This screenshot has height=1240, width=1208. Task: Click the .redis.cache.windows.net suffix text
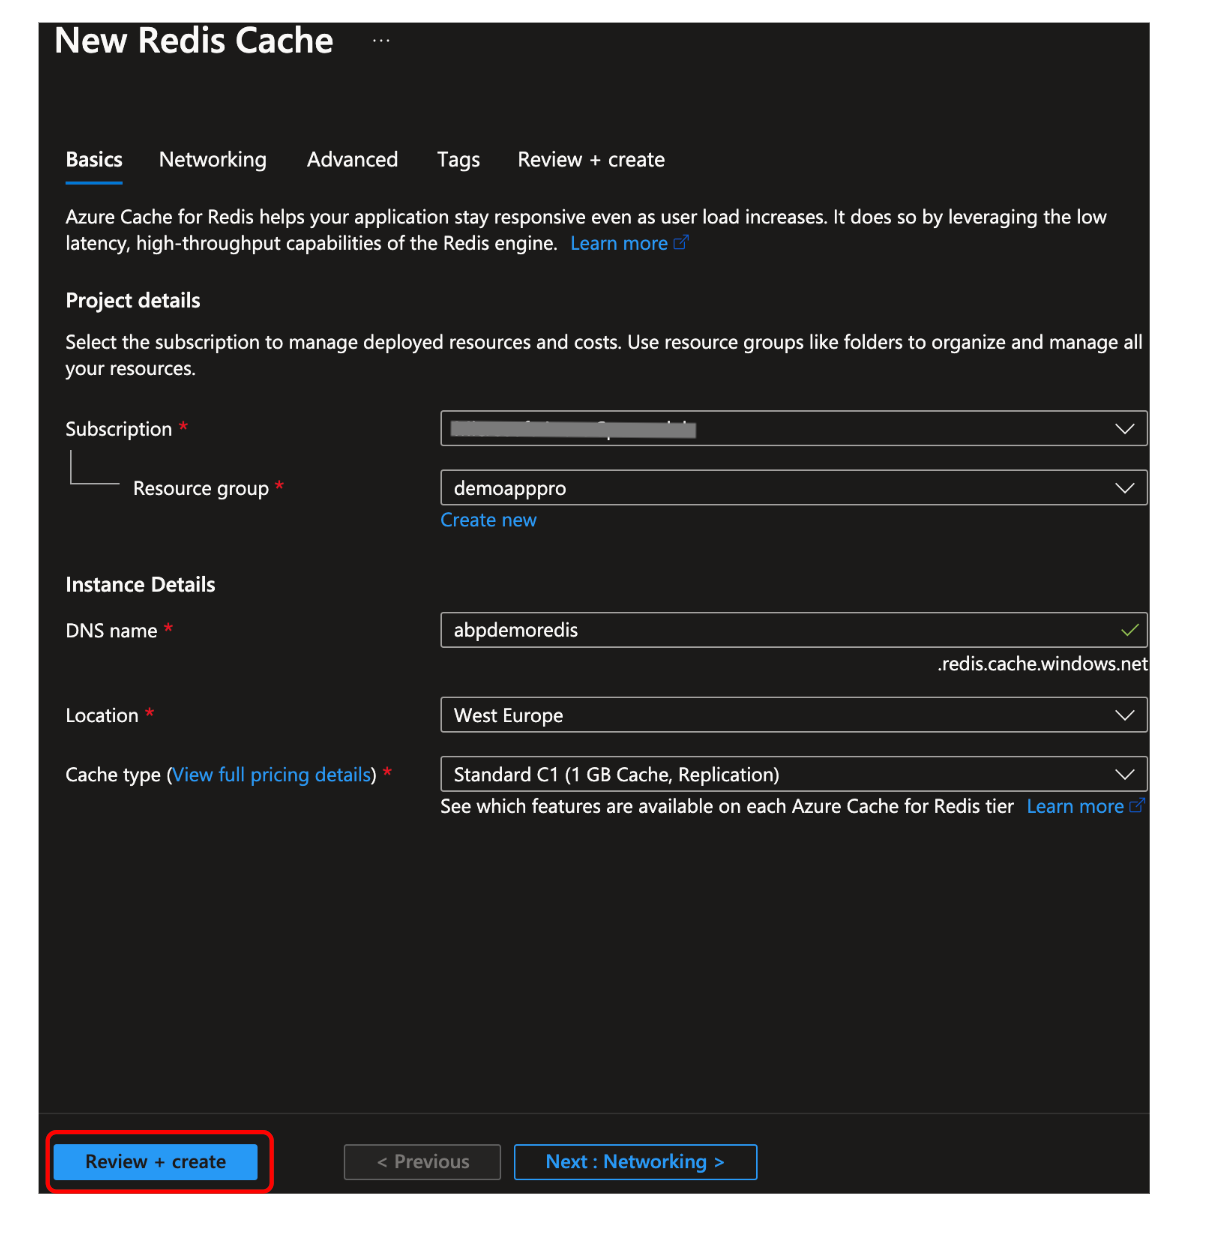click(x=1042, y=664)
